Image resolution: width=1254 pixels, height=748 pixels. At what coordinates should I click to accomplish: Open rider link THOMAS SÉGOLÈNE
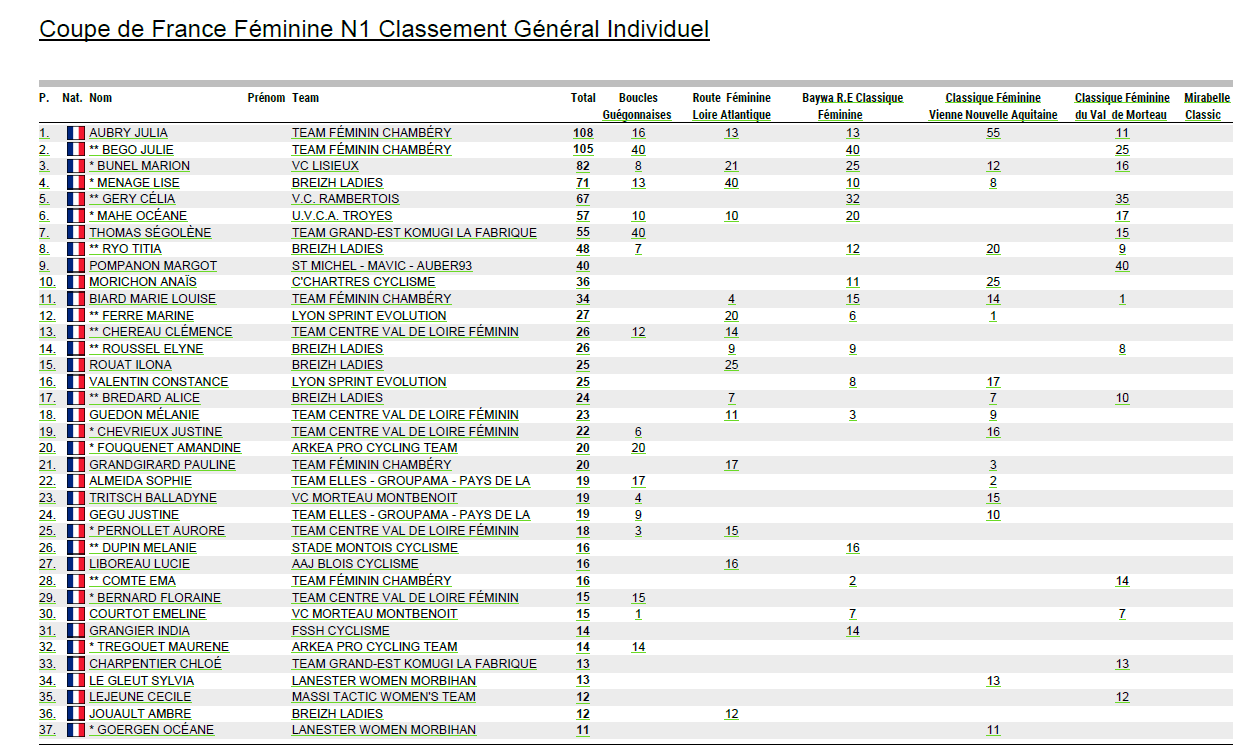(150, 233)
